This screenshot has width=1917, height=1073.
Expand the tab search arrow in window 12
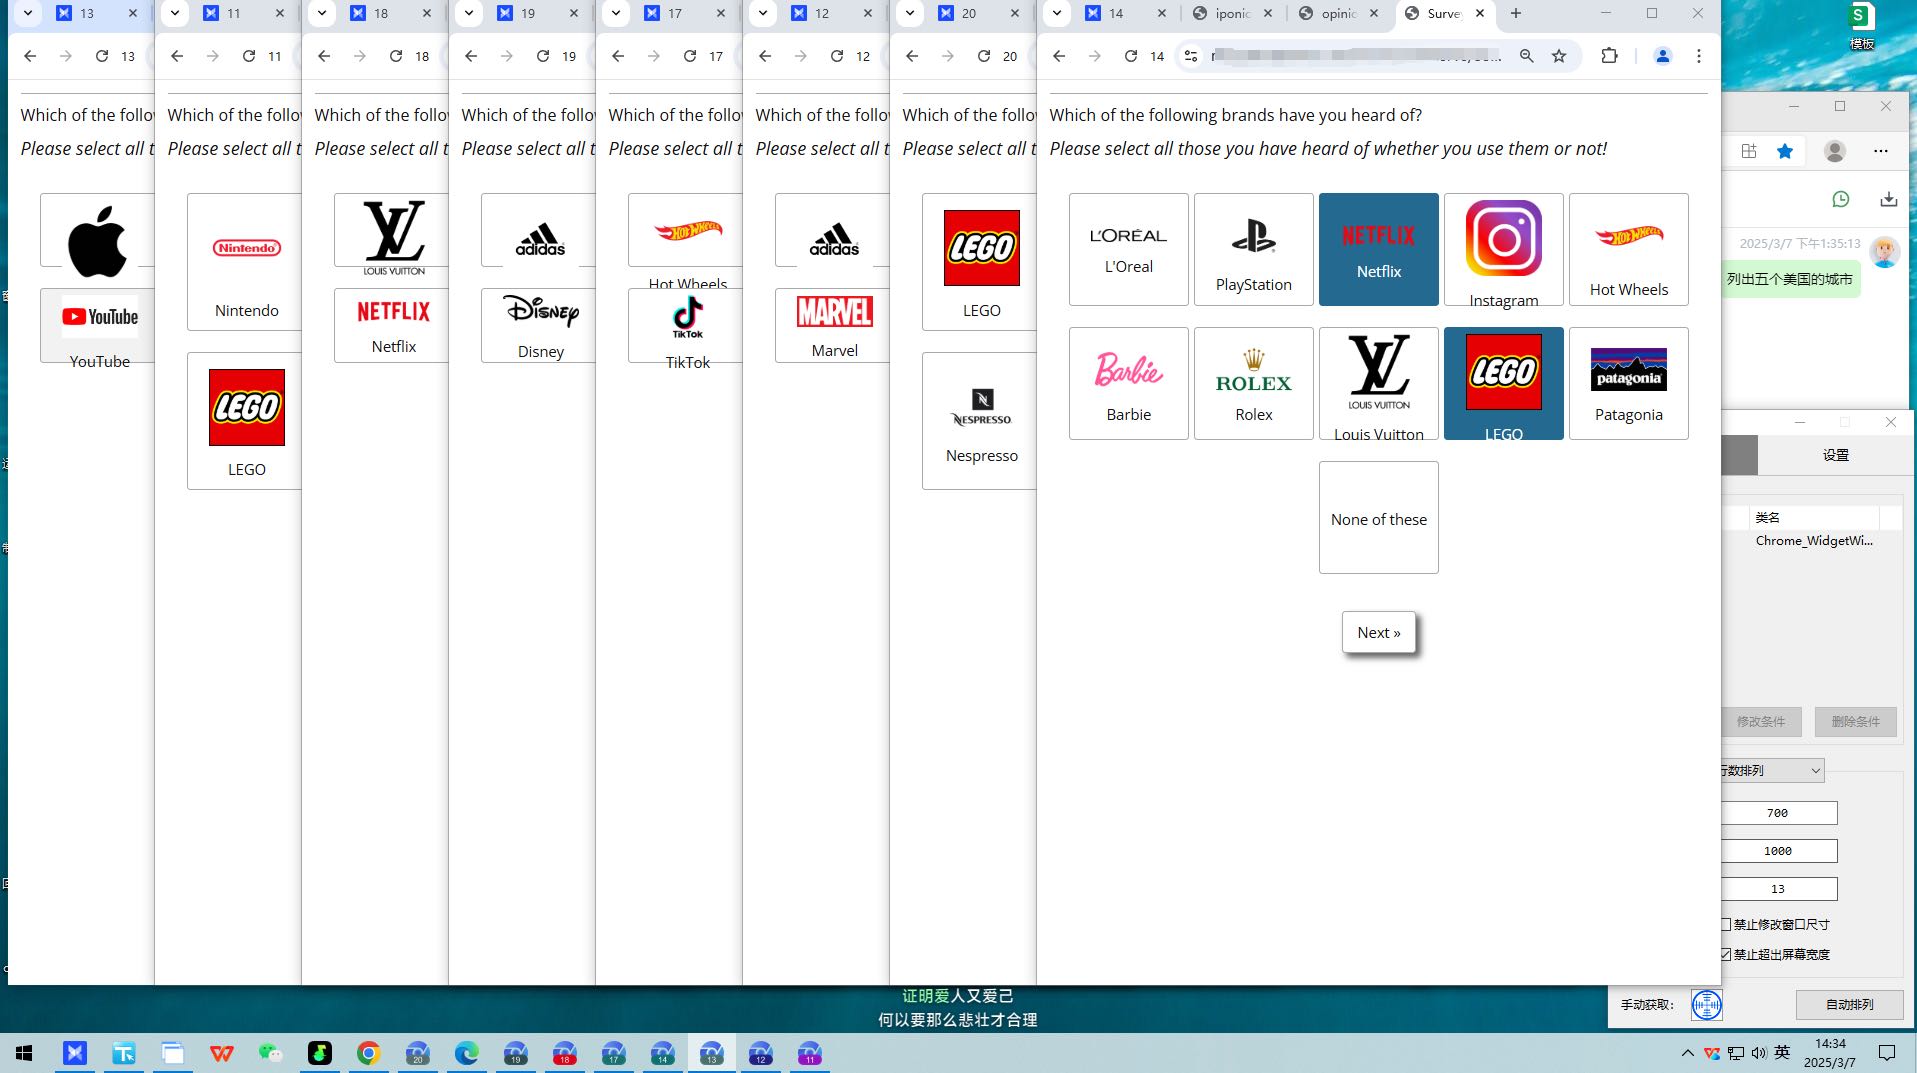tap(763, 13)
